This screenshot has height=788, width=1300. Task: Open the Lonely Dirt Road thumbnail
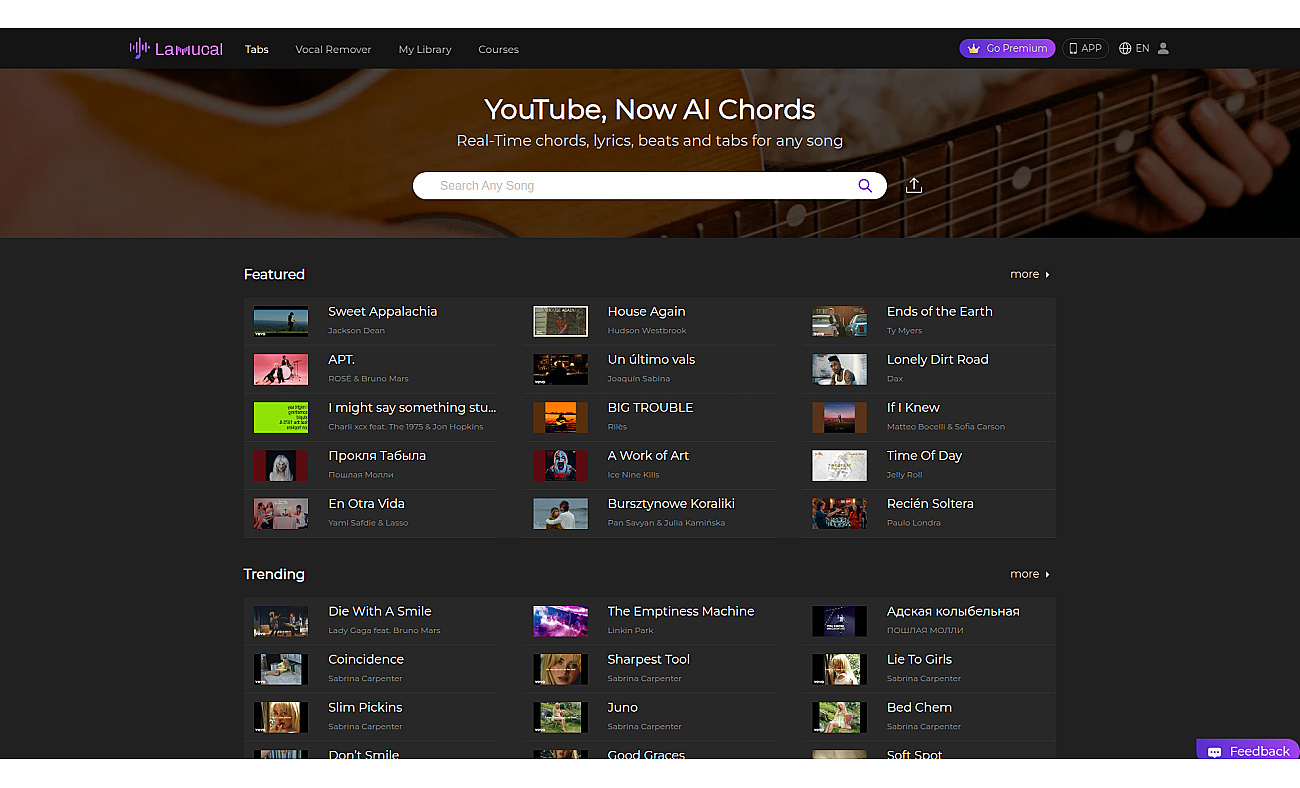[x=839, y=369]
